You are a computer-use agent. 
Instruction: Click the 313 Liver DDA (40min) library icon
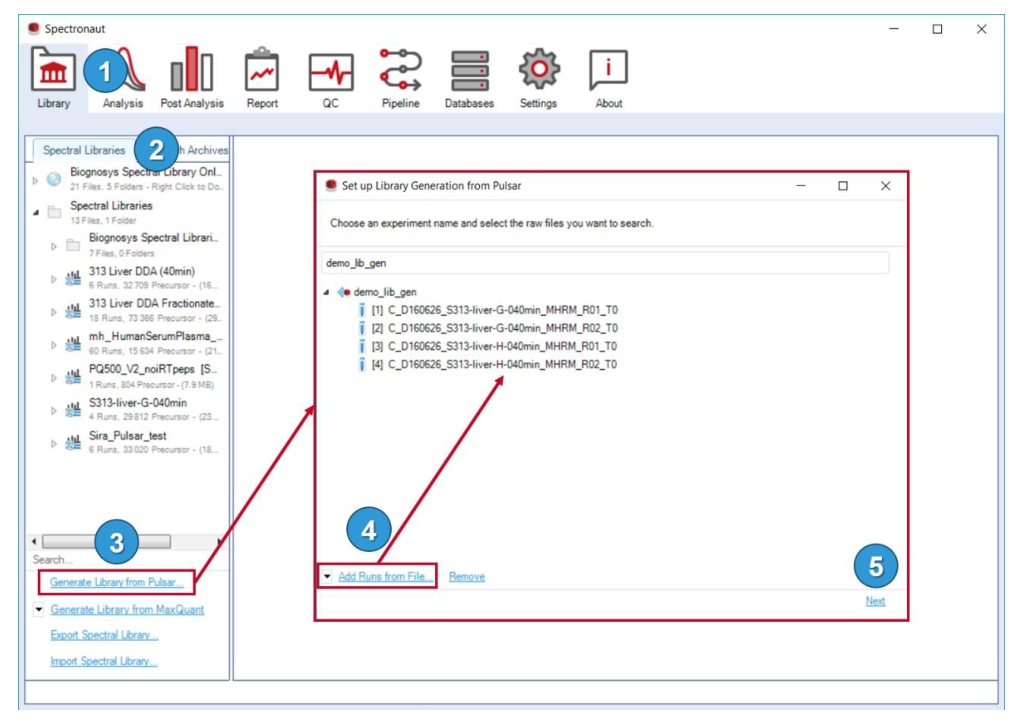pos(73,279)
